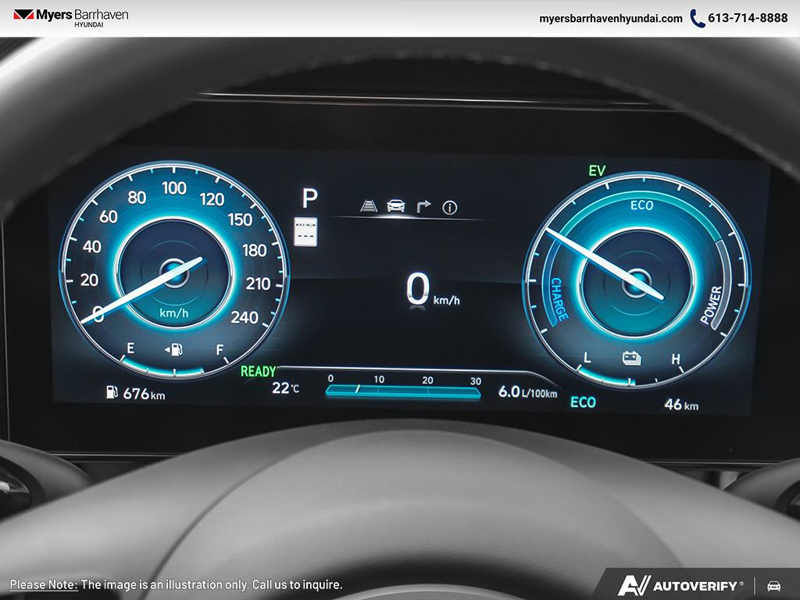Image resolution: width=800 pixels, height=600 pixels.
Task: Open the information circle icon
Action: (450, 208)
